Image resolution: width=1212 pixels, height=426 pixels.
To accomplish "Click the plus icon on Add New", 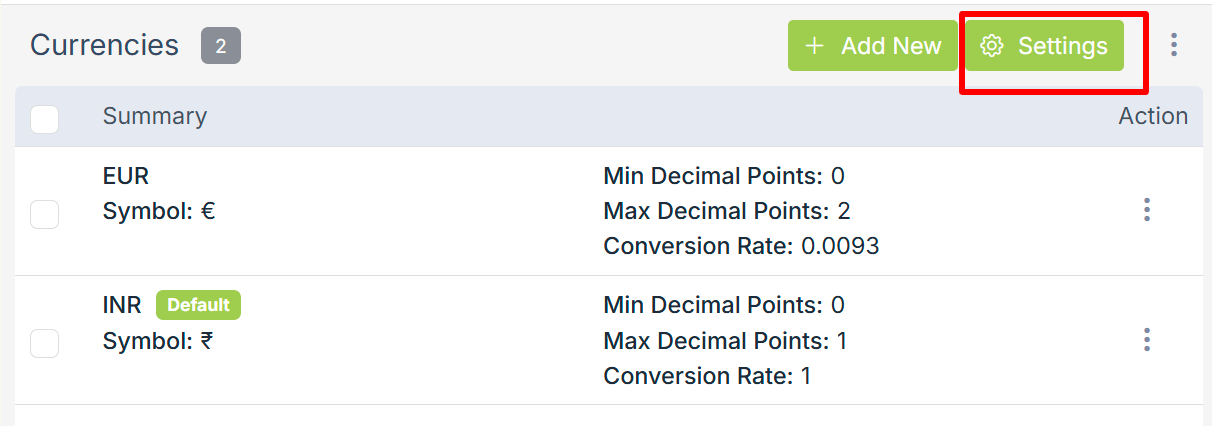I will (x=815, y=46).
